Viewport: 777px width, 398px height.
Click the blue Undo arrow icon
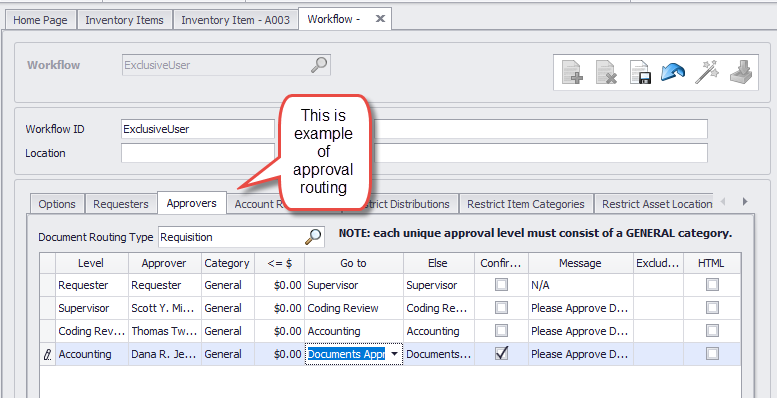[673, 72]
